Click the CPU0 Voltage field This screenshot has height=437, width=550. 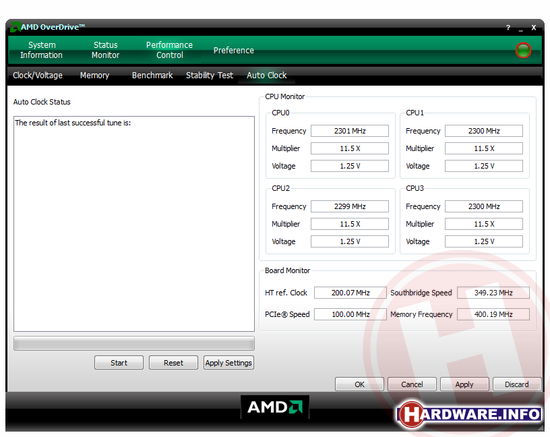click(350, 166)
